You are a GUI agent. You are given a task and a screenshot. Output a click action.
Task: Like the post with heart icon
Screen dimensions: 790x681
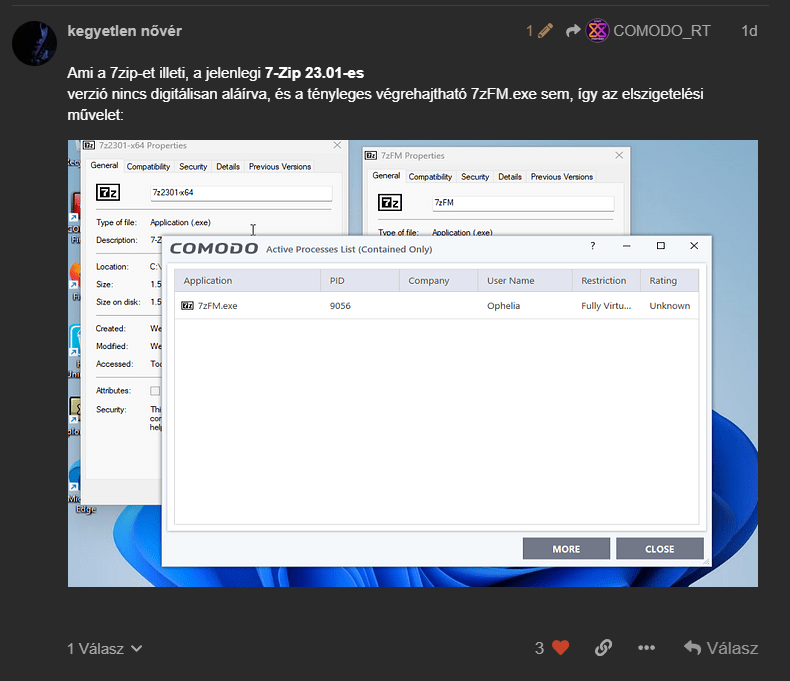point(560,648)
